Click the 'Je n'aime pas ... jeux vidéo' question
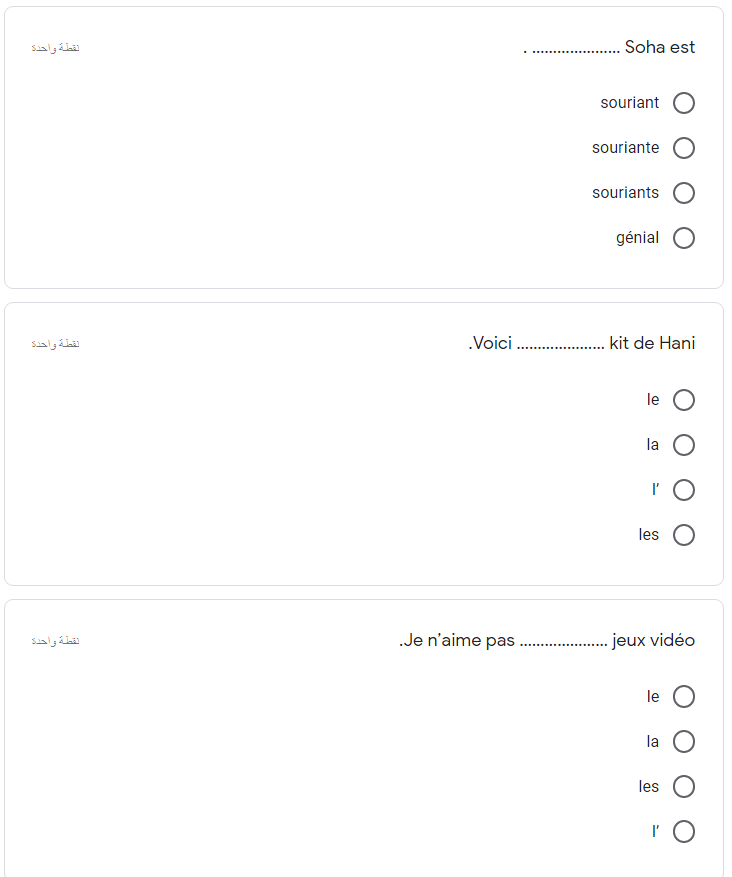Image resolution: width=732 pixels, height=877 pixels. click(547, 640)
